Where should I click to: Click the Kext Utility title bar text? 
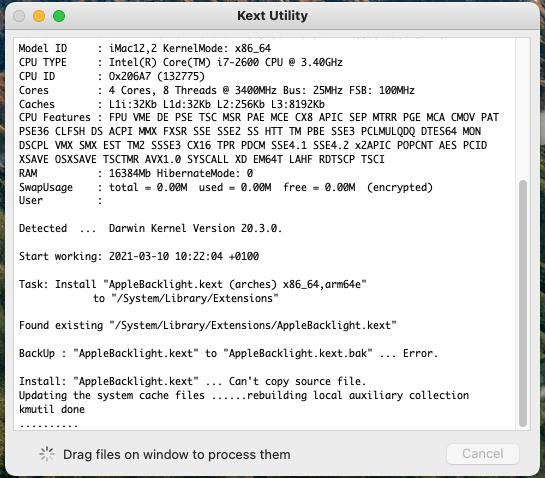(272, 16)
